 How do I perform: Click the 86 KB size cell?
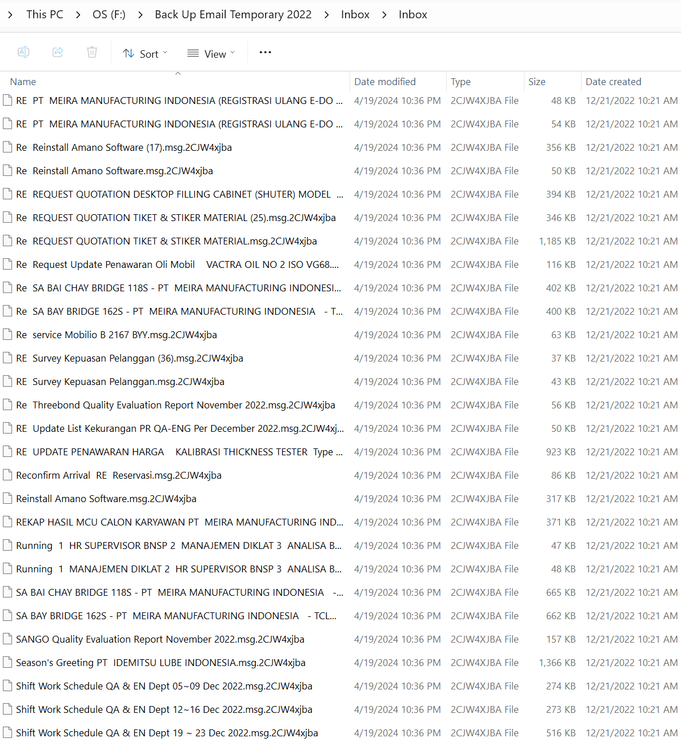[x=563, y=475]
